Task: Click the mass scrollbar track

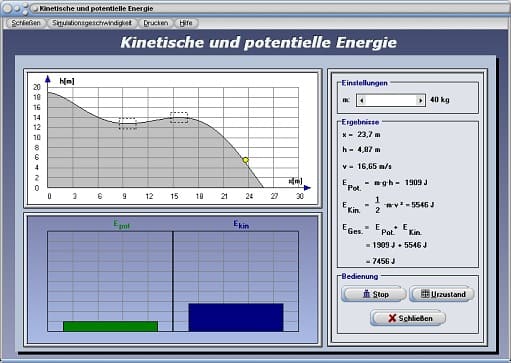Action: click(391, 100)
